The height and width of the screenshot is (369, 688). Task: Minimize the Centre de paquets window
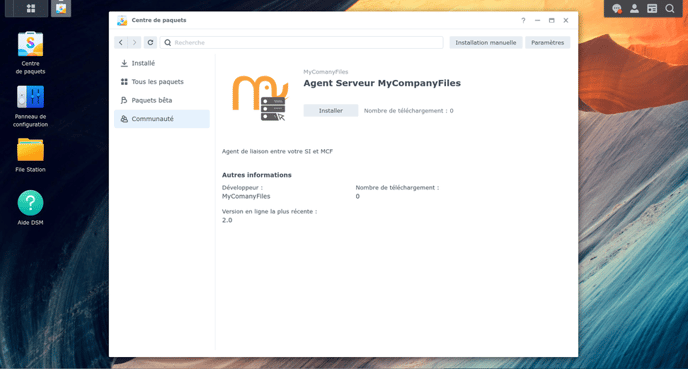(538, 20)
